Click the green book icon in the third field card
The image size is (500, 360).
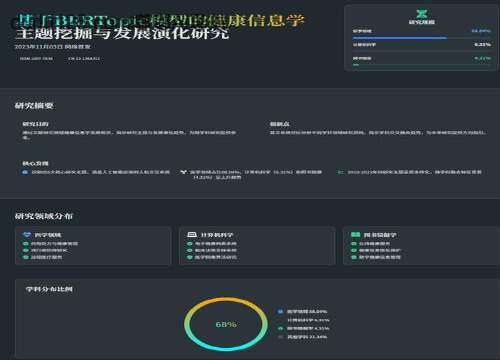tap(355, 235)
